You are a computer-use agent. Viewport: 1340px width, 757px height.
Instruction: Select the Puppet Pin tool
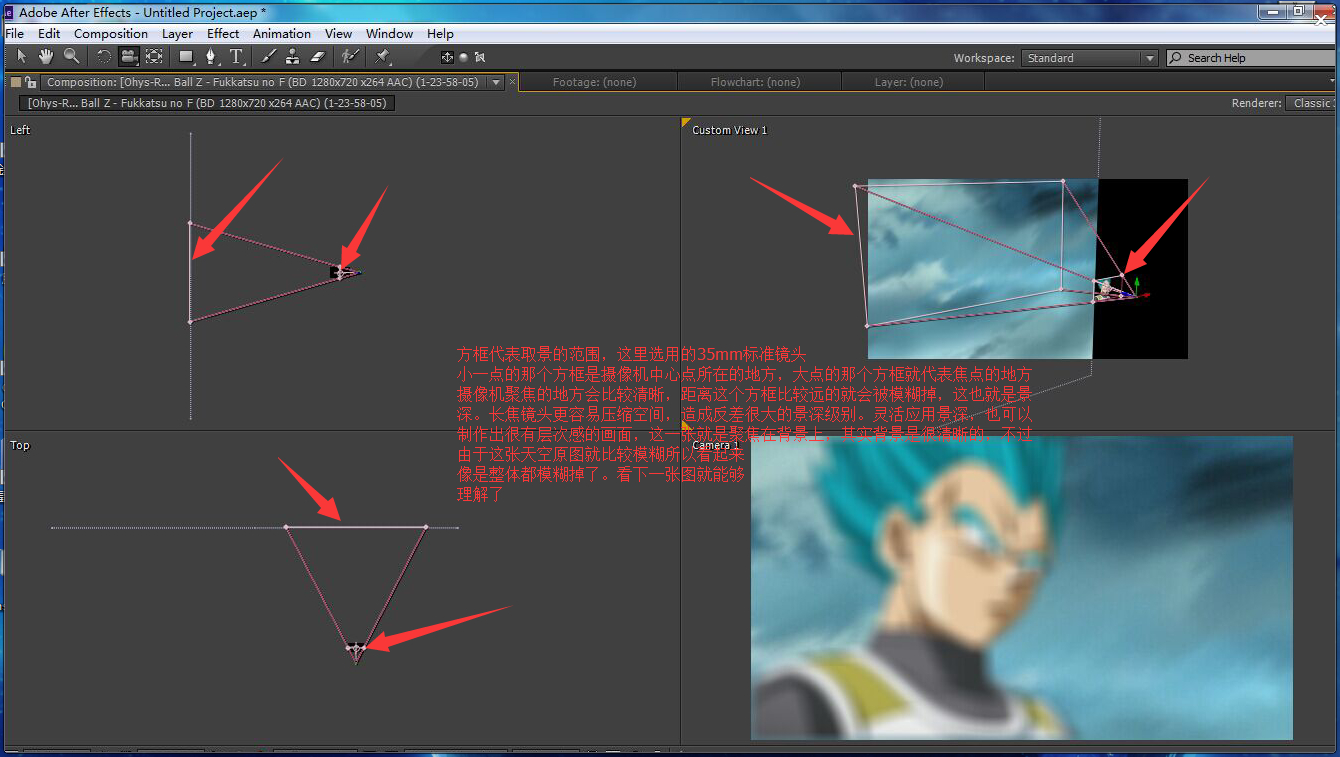[382, 57]
